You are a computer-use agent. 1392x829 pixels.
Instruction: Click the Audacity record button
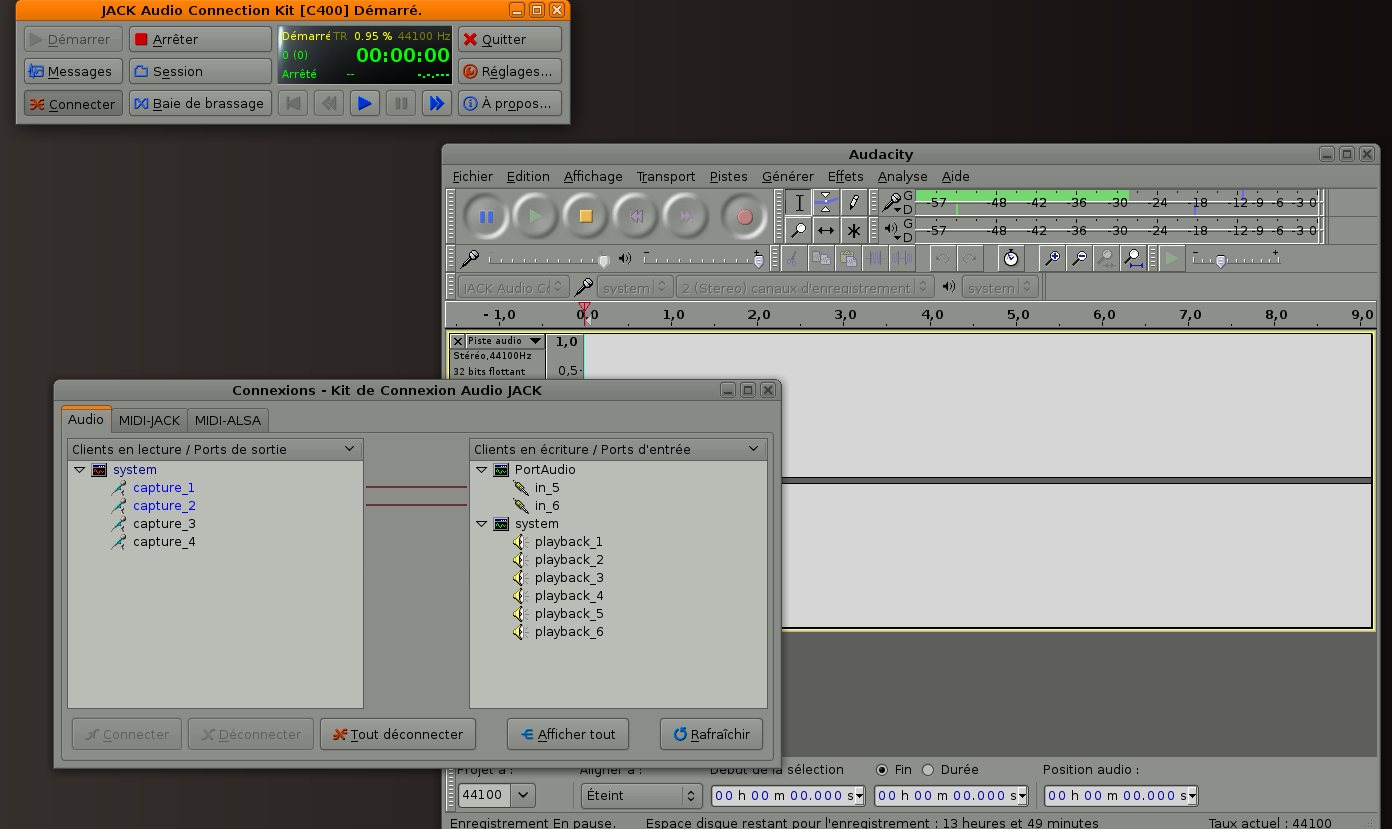click(x=744, y=216)
